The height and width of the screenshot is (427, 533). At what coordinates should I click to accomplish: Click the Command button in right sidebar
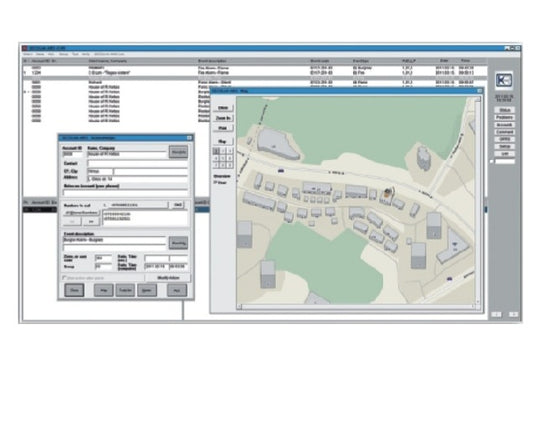click(504, 132)
